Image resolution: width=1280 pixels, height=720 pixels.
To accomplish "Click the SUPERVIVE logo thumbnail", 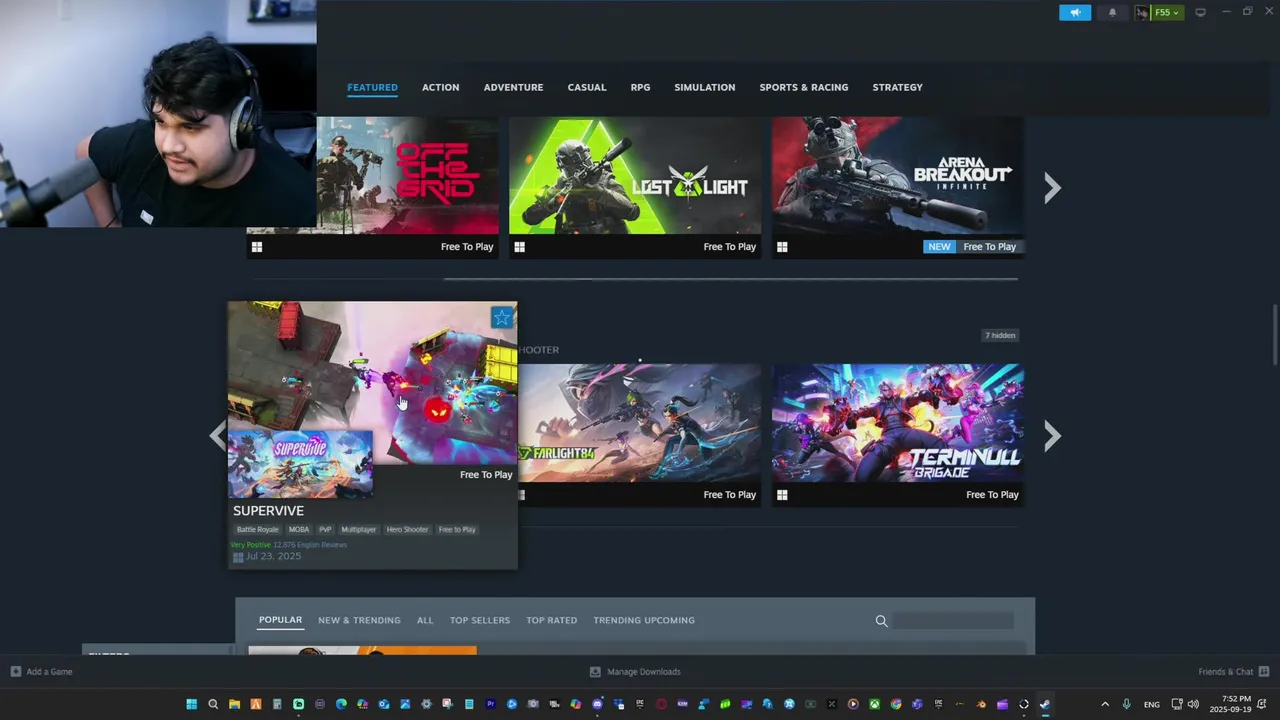I will coord(300,464).
